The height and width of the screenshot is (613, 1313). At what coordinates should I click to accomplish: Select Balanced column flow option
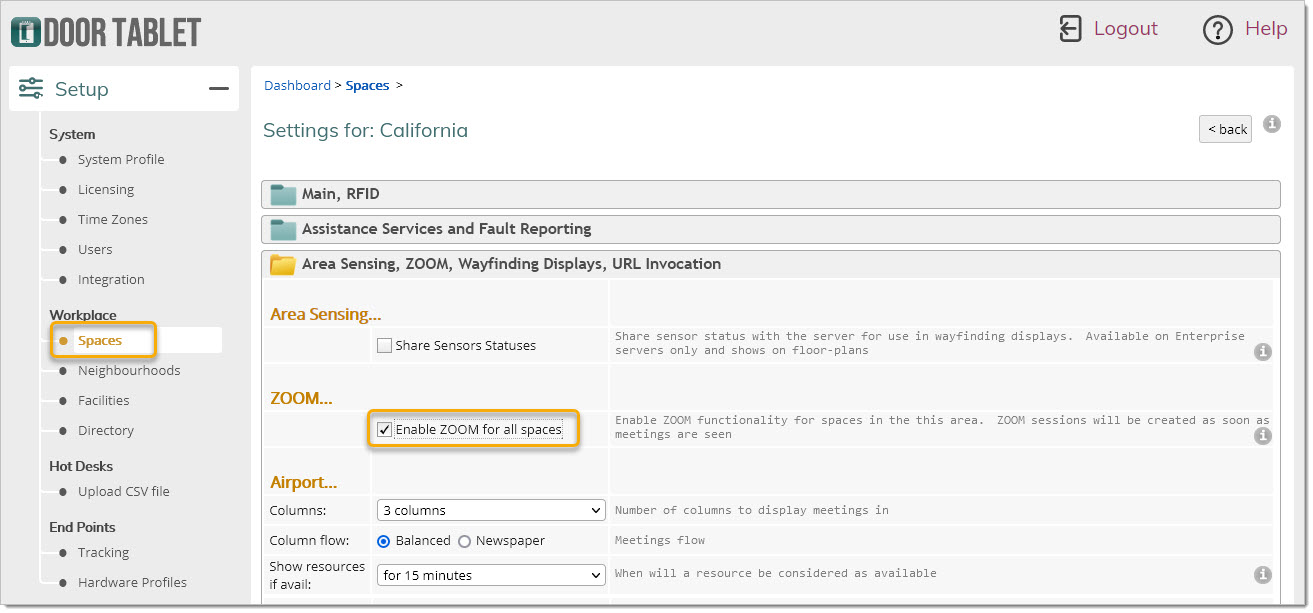[x=384, y=541]
